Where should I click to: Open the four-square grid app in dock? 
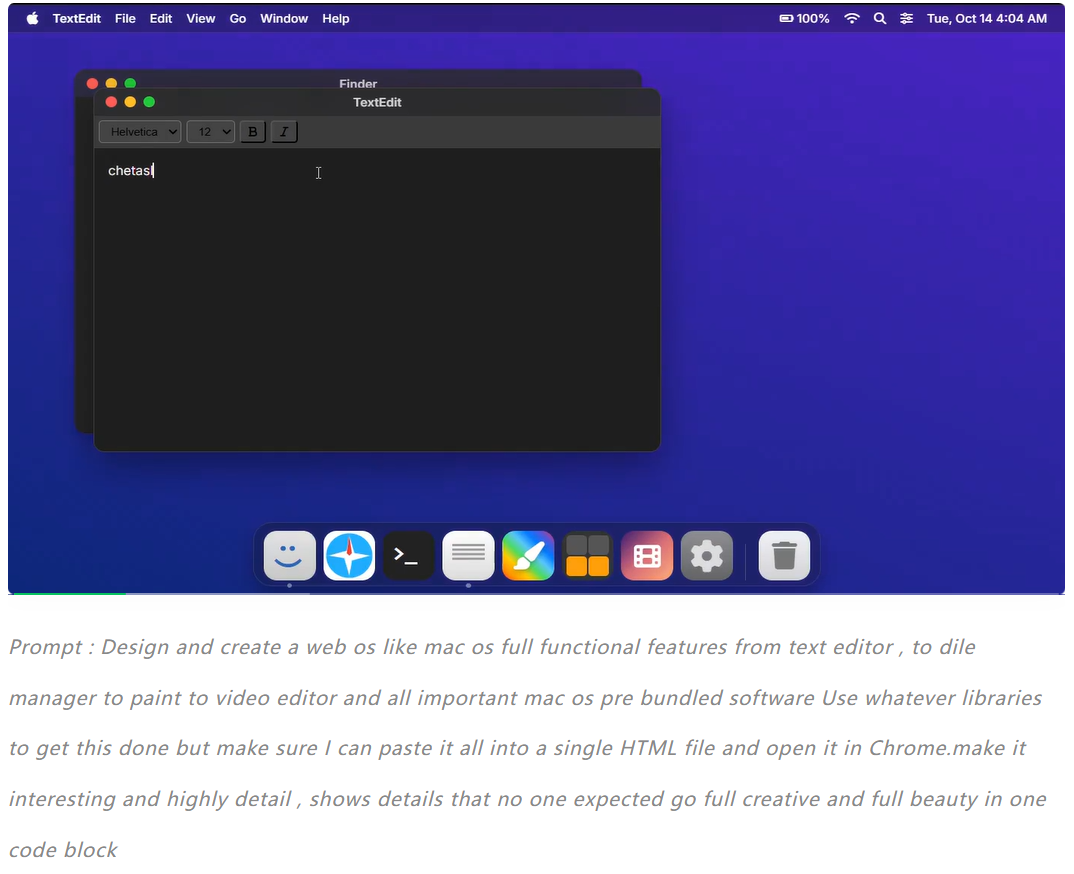point(587,556)
